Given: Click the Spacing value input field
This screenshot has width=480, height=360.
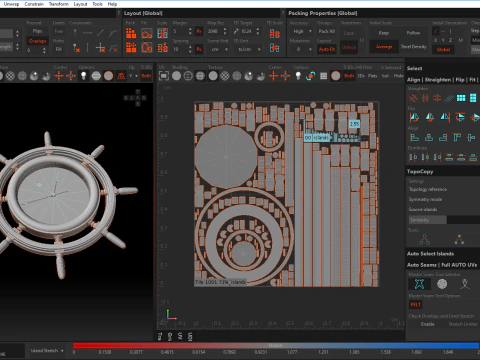Looking at the screenshot, I should [180, 49].
